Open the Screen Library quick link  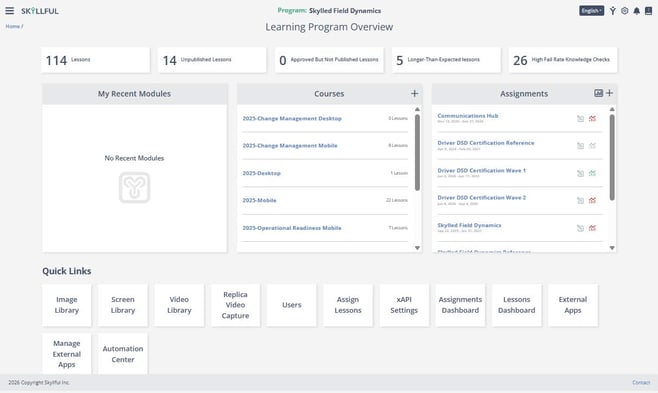coord(123,305)
